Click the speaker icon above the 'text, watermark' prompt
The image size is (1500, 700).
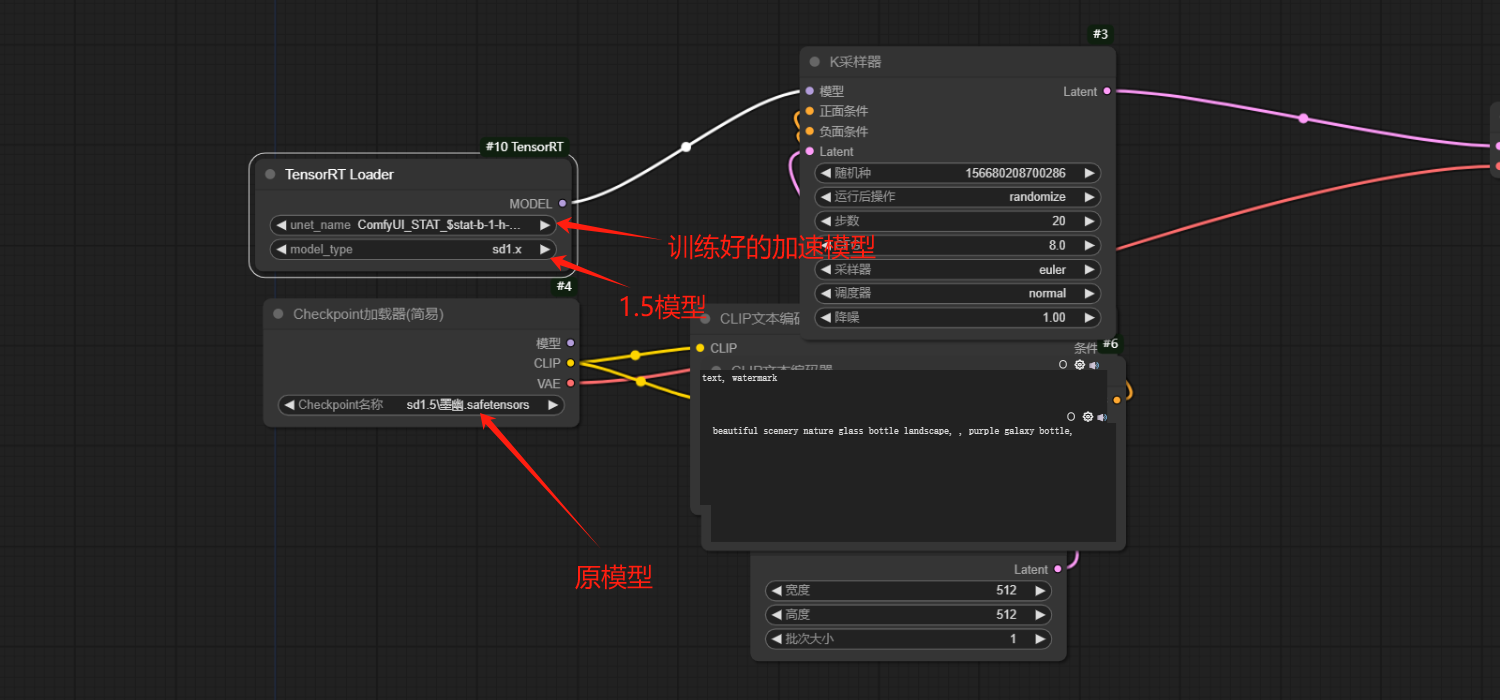[x=1094, y=365]
